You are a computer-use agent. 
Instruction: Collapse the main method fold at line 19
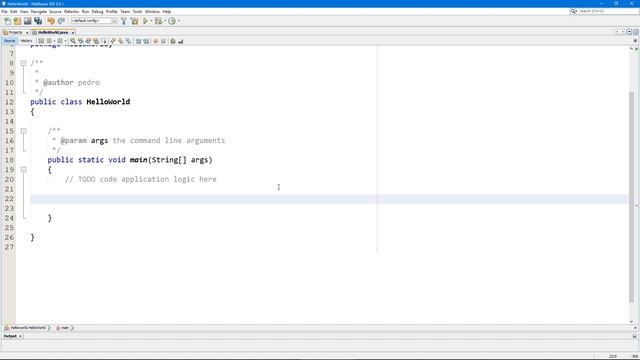[23, 169]
